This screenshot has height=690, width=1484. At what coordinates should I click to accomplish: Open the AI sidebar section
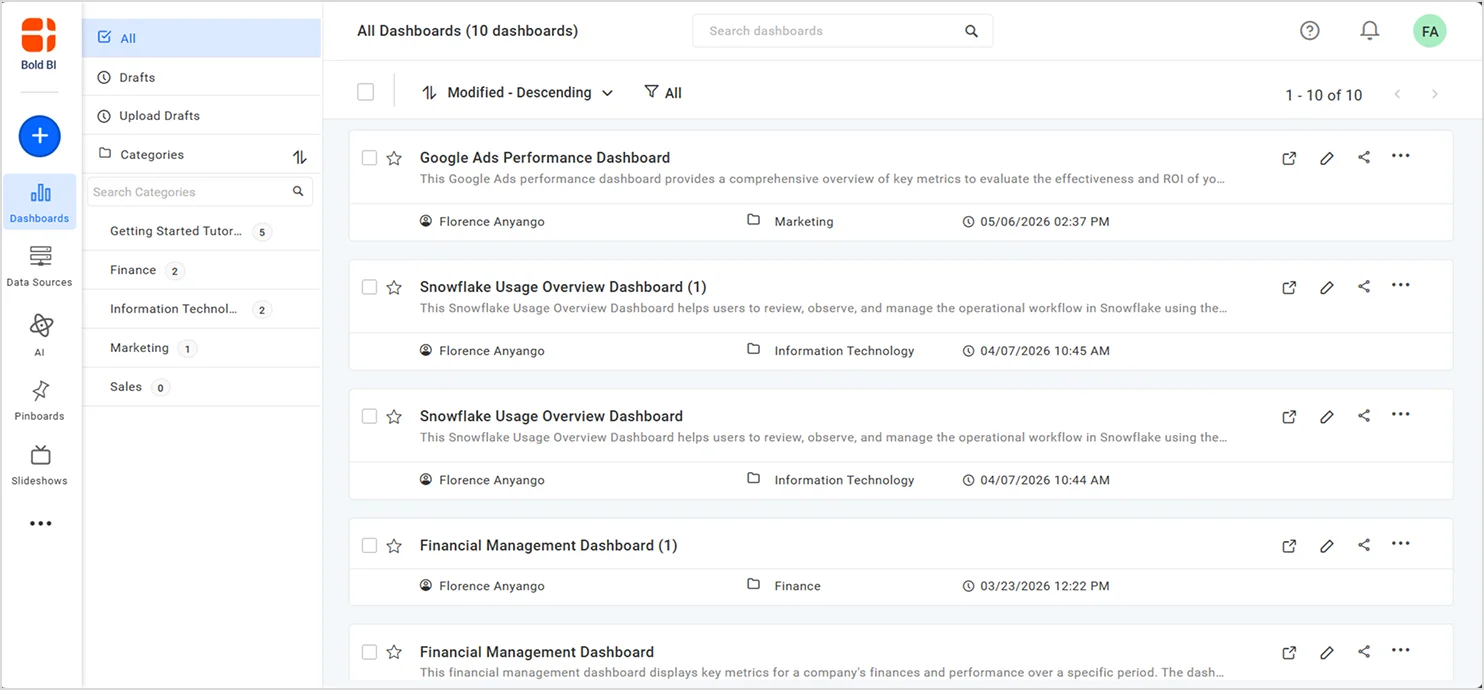[40, 334]
